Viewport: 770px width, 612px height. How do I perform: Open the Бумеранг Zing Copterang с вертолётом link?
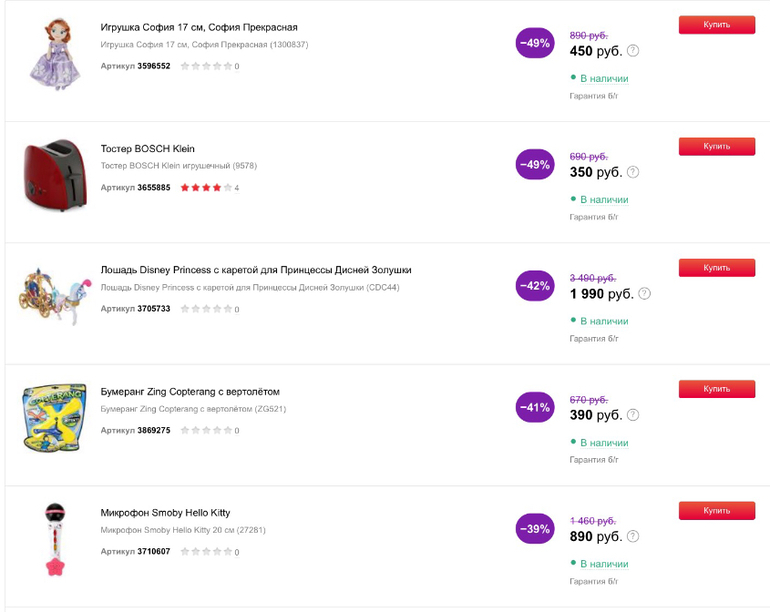coord(190,391)
